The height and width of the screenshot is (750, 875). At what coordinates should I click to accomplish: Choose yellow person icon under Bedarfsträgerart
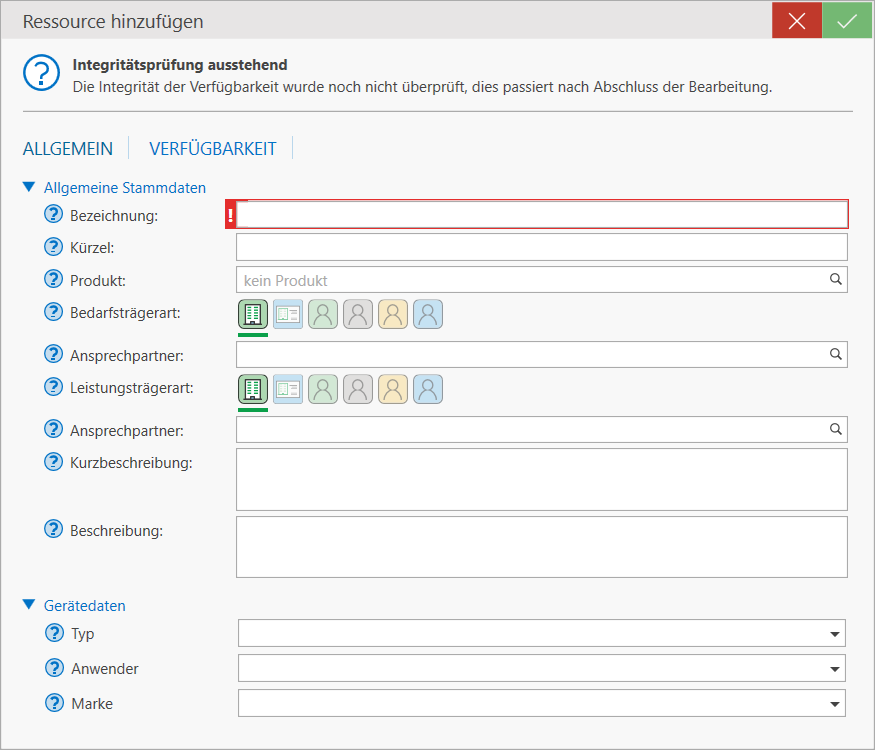393,314
